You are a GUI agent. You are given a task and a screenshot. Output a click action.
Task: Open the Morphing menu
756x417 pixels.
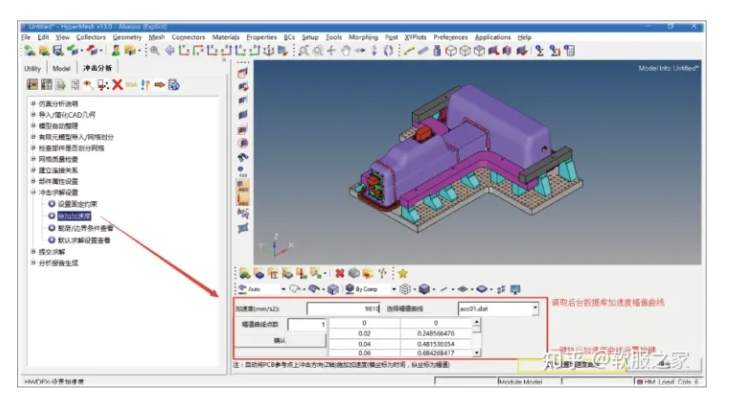coord(363,37)
